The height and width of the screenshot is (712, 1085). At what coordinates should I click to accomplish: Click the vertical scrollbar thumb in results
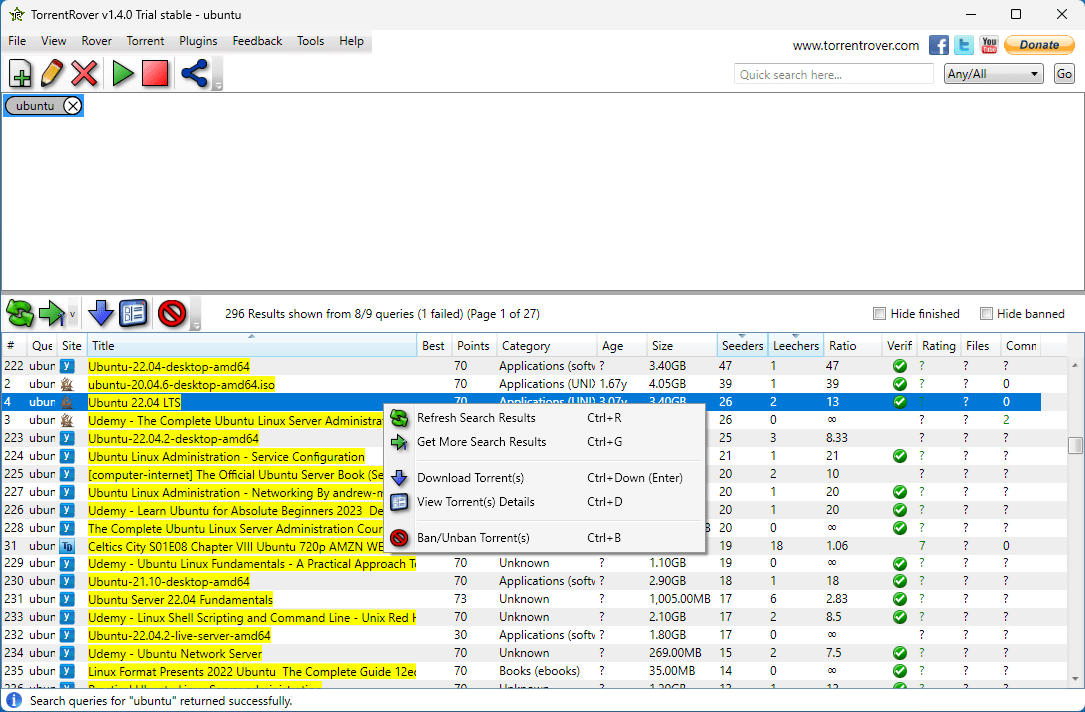coord(1075,445)
